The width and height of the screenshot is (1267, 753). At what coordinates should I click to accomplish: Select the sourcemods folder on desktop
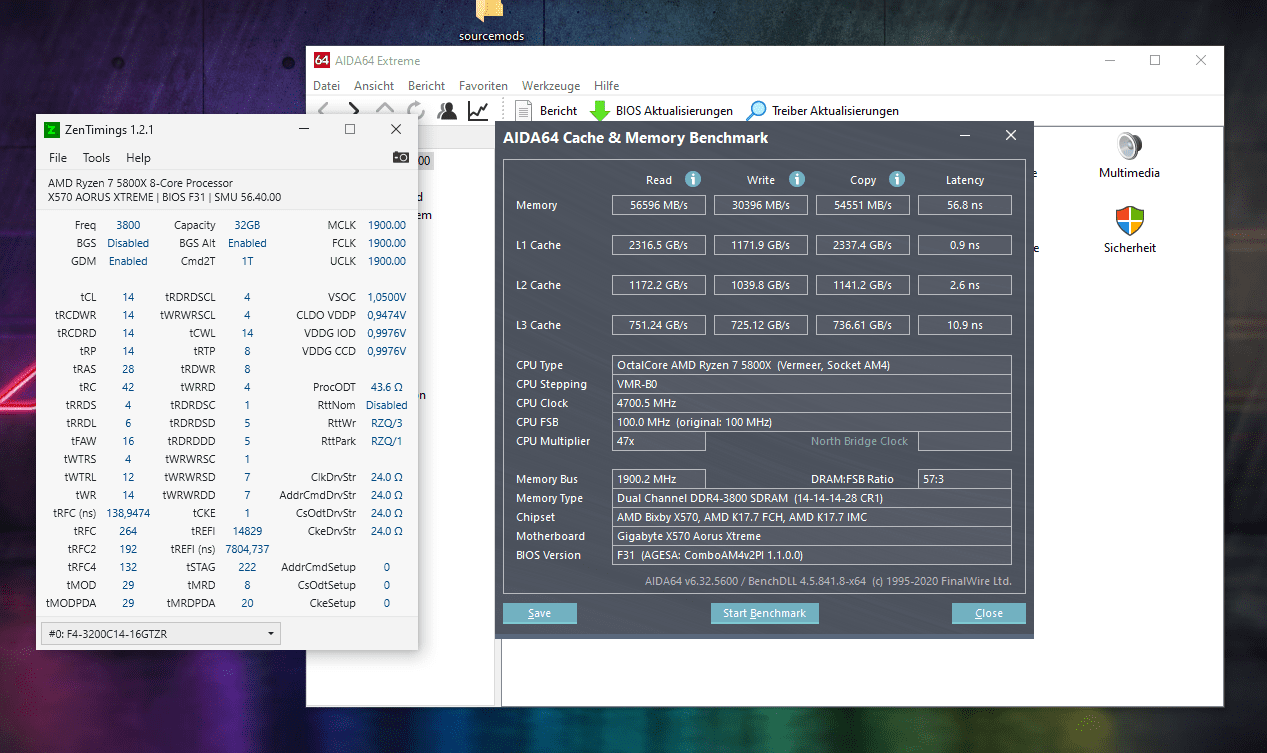coord(491,21)
